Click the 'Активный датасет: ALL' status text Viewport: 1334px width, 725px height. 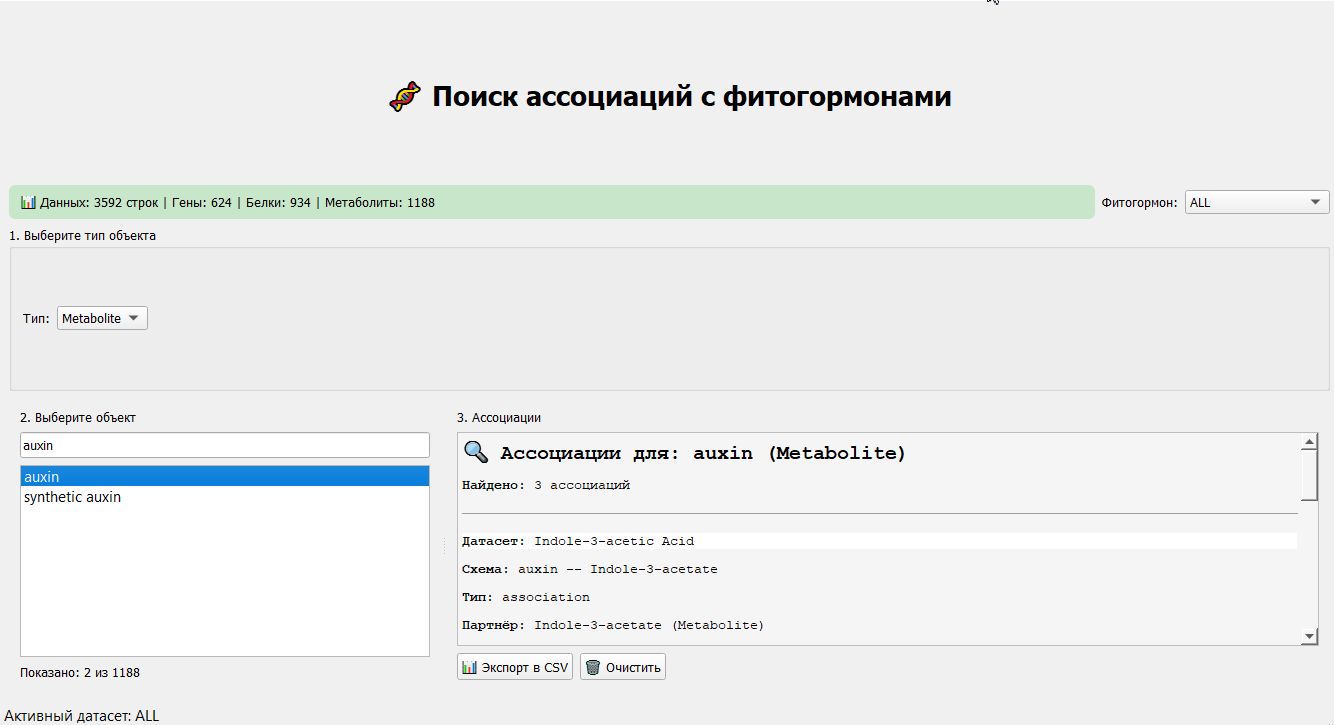(x=82, y=716)
